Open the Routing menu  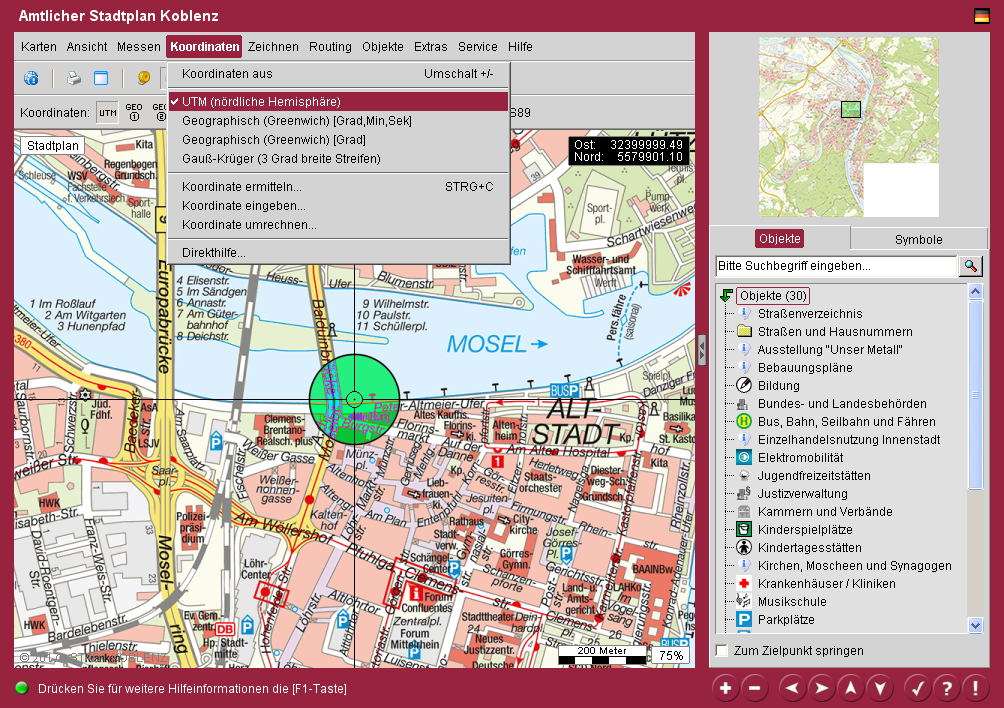coord(330,47)
